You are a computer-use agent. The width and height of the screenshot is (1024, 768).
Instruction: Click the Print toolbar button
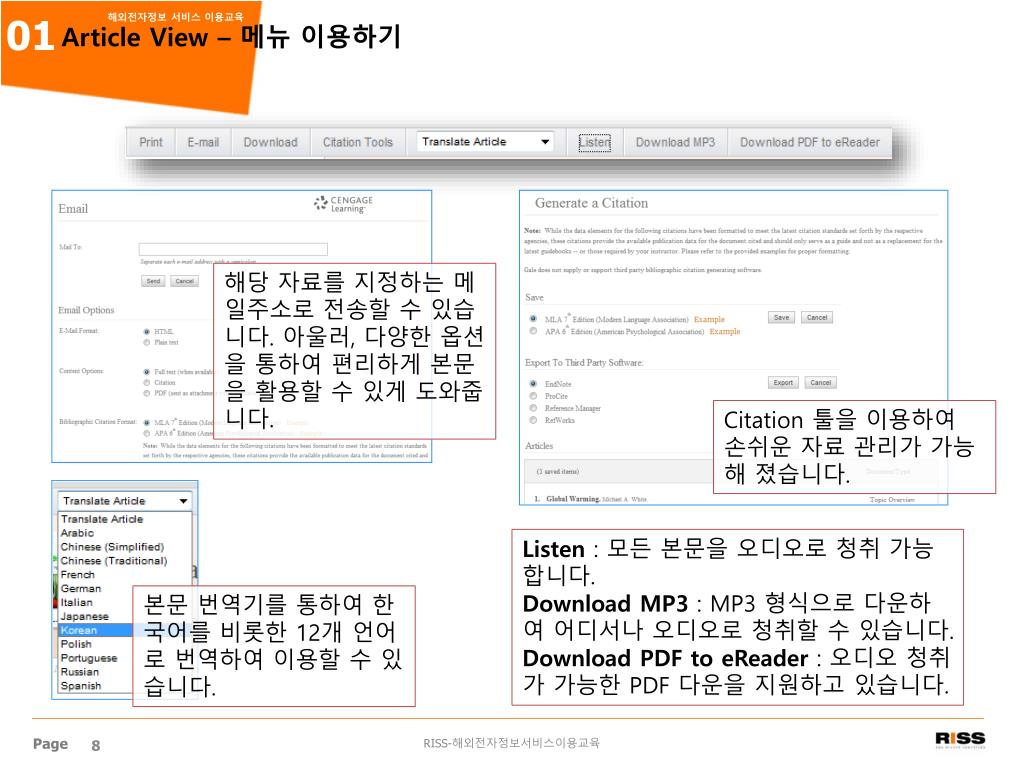coord(151,142)
